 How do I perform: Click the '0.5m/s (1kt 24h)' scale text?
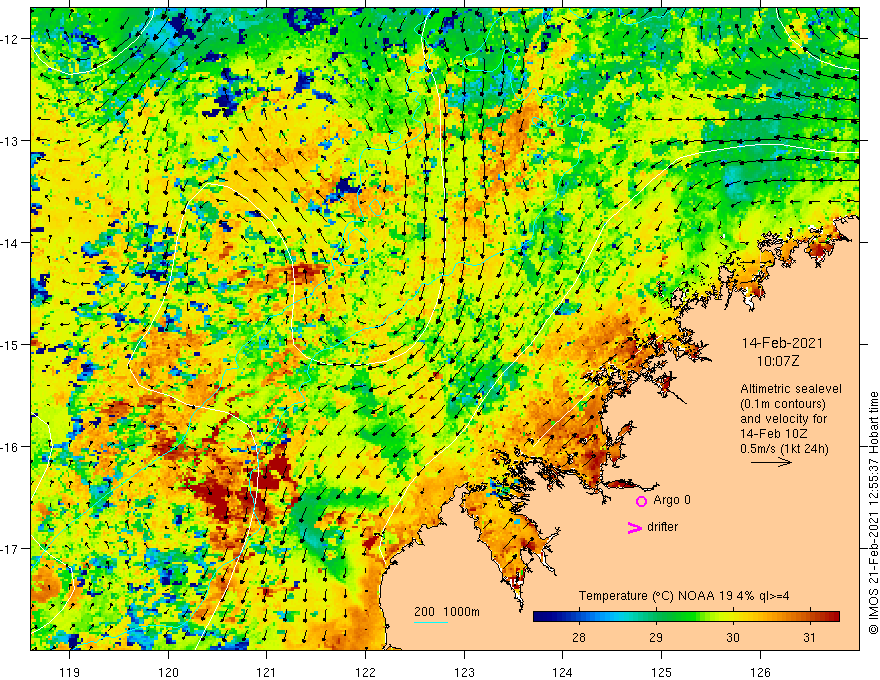point(784,448)
